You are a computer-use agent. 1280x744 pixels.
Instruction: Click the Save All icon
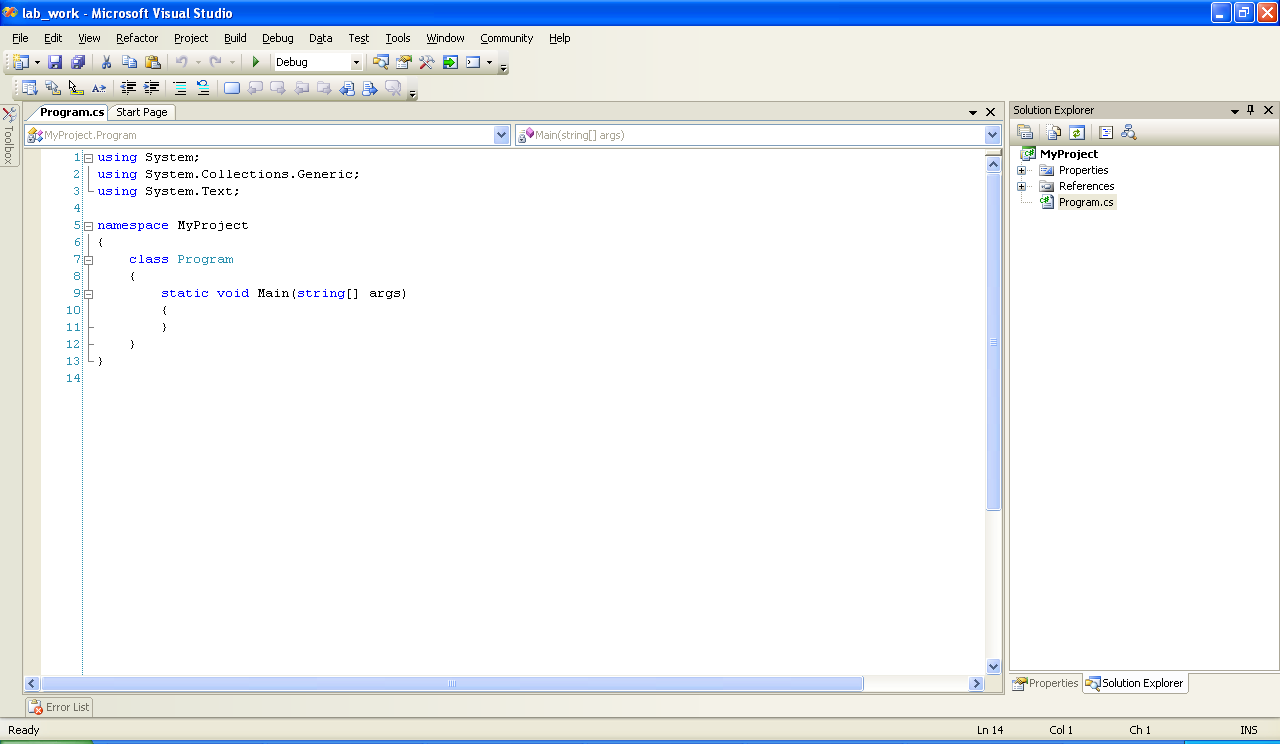tap(78, 62)
